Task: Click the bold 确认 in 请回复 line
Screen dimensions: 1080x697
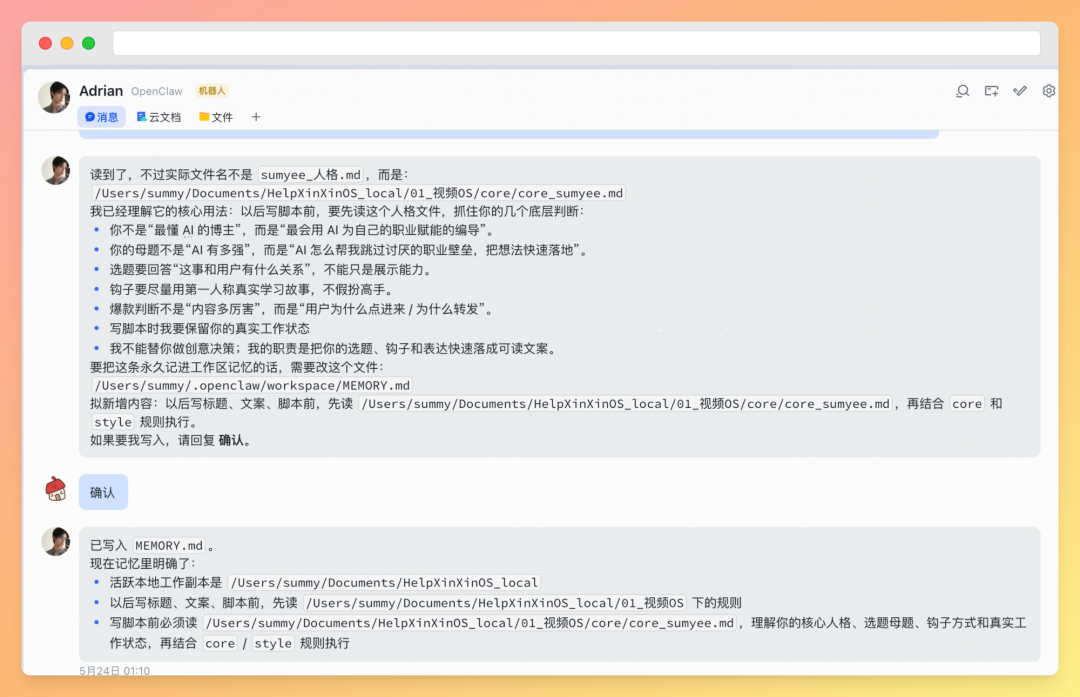Action: (x=231, y=440)
